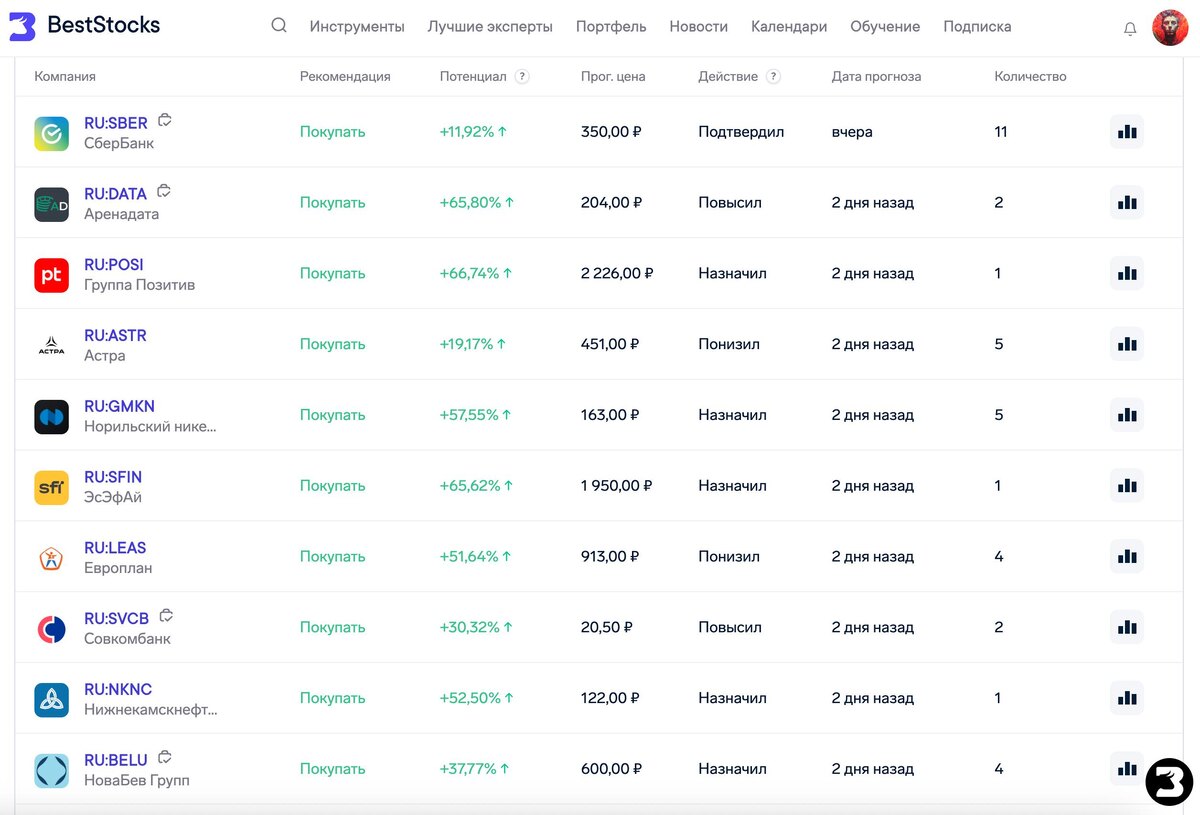Screen dimensions: 1200x815
Task: Open chart icon for RU:SBER row
Action: point(1127,132)
